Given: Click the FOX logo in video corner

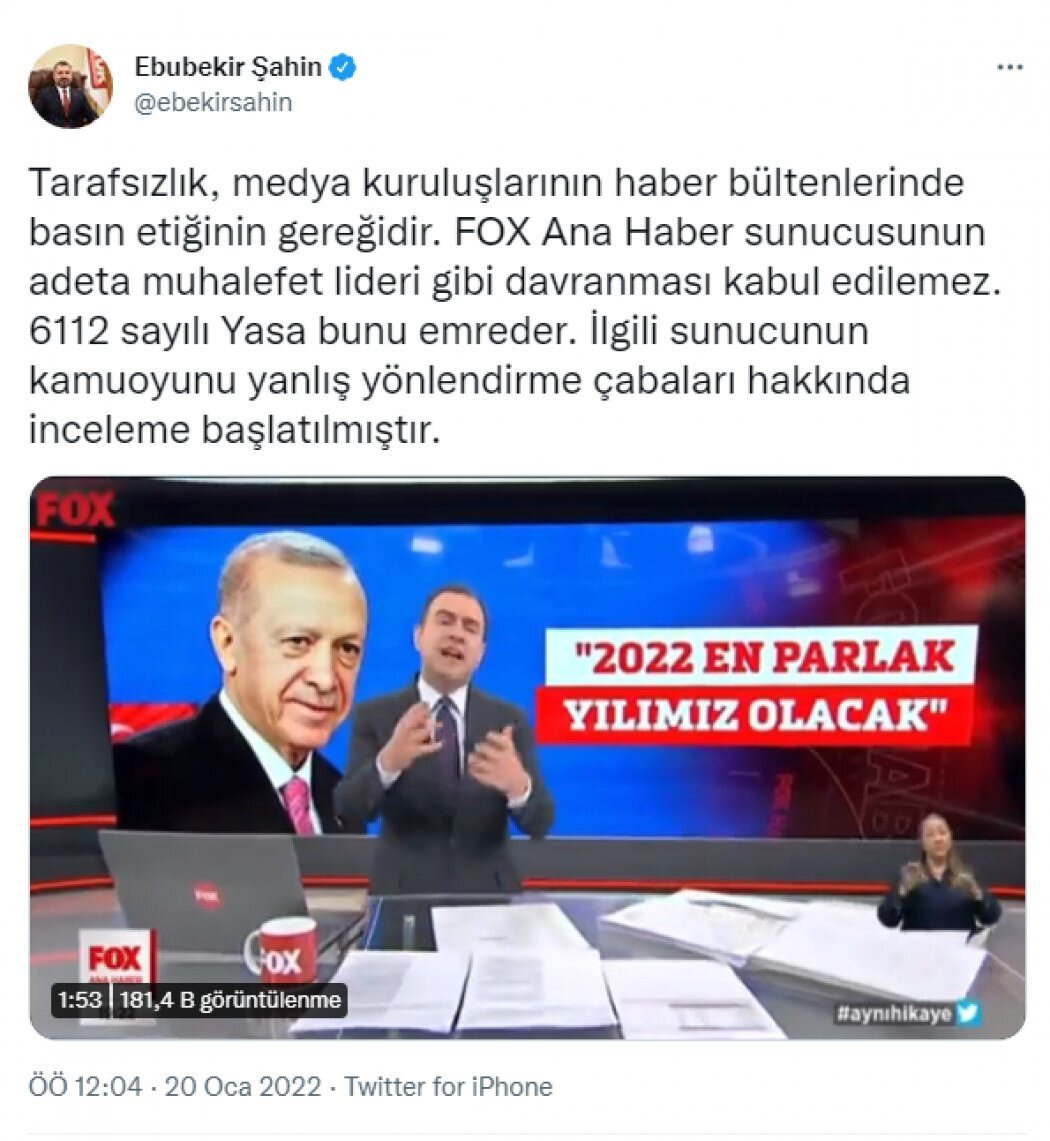Looking at the screenshot, I should tap(76, 510).
